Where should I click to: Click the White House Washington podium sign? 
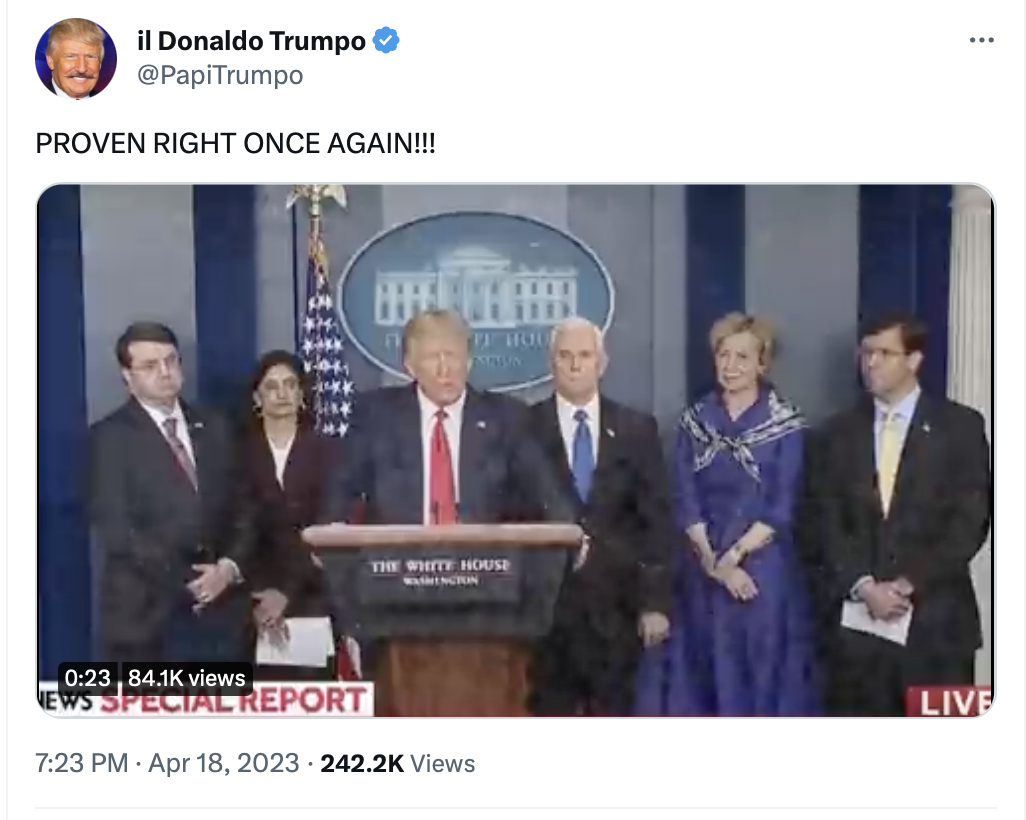pyautogui.click(x=440, y=571)
